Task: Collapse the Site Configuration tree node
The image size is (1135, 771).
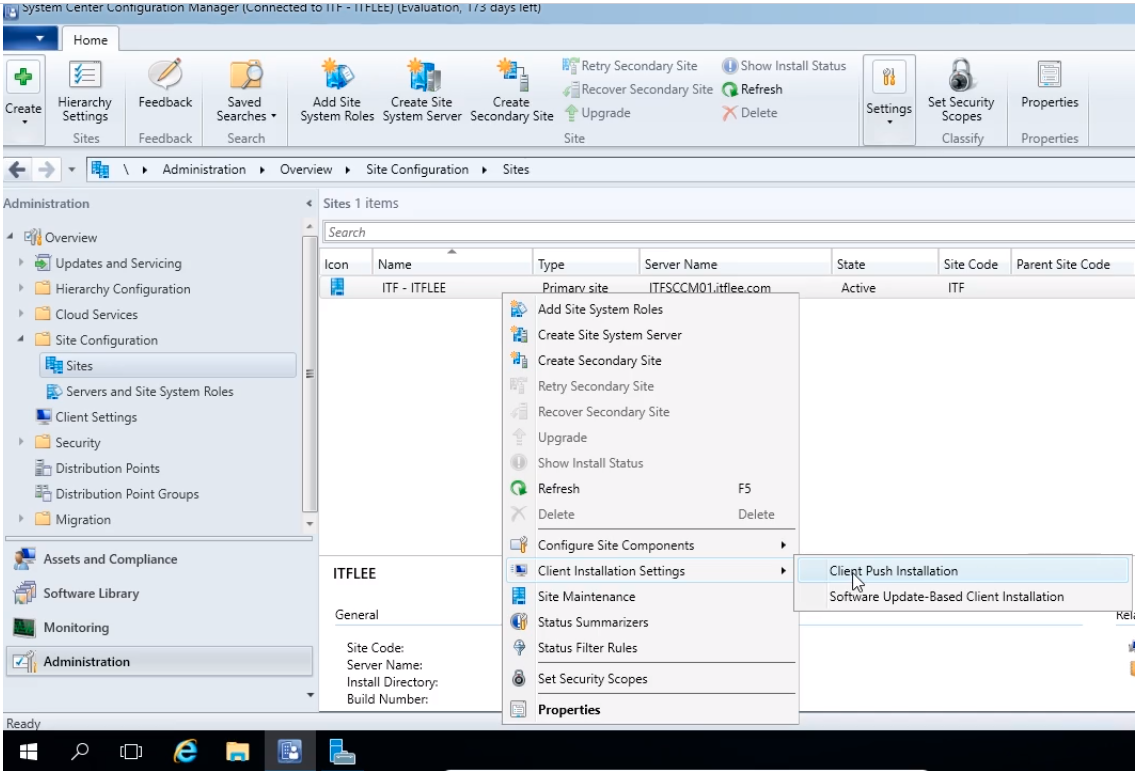Action: pyautogui.click(x=22, y=340)
